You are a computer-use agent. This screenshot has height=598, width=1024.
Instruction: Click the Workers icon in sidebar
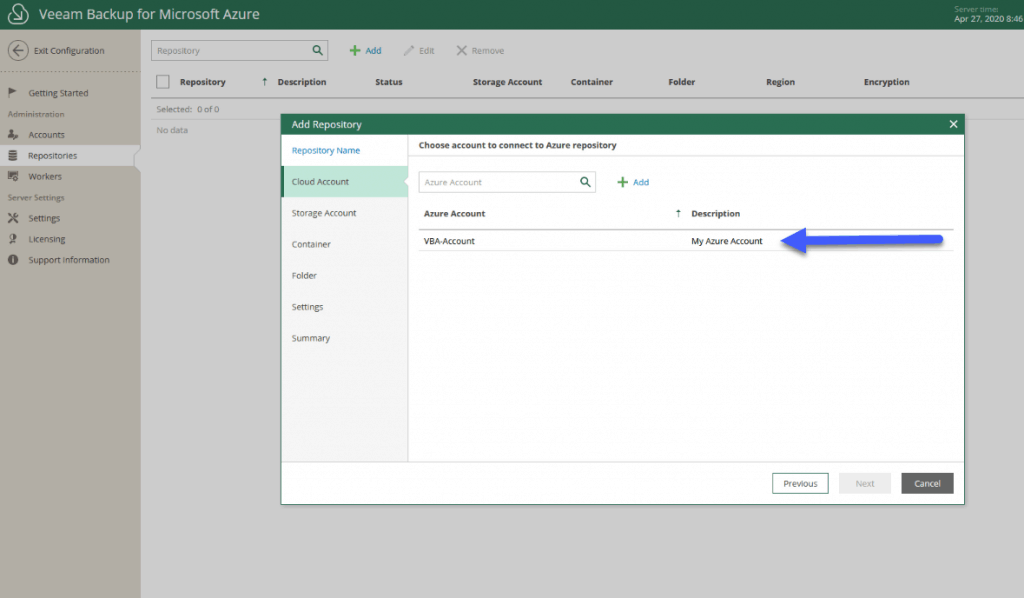12,176
